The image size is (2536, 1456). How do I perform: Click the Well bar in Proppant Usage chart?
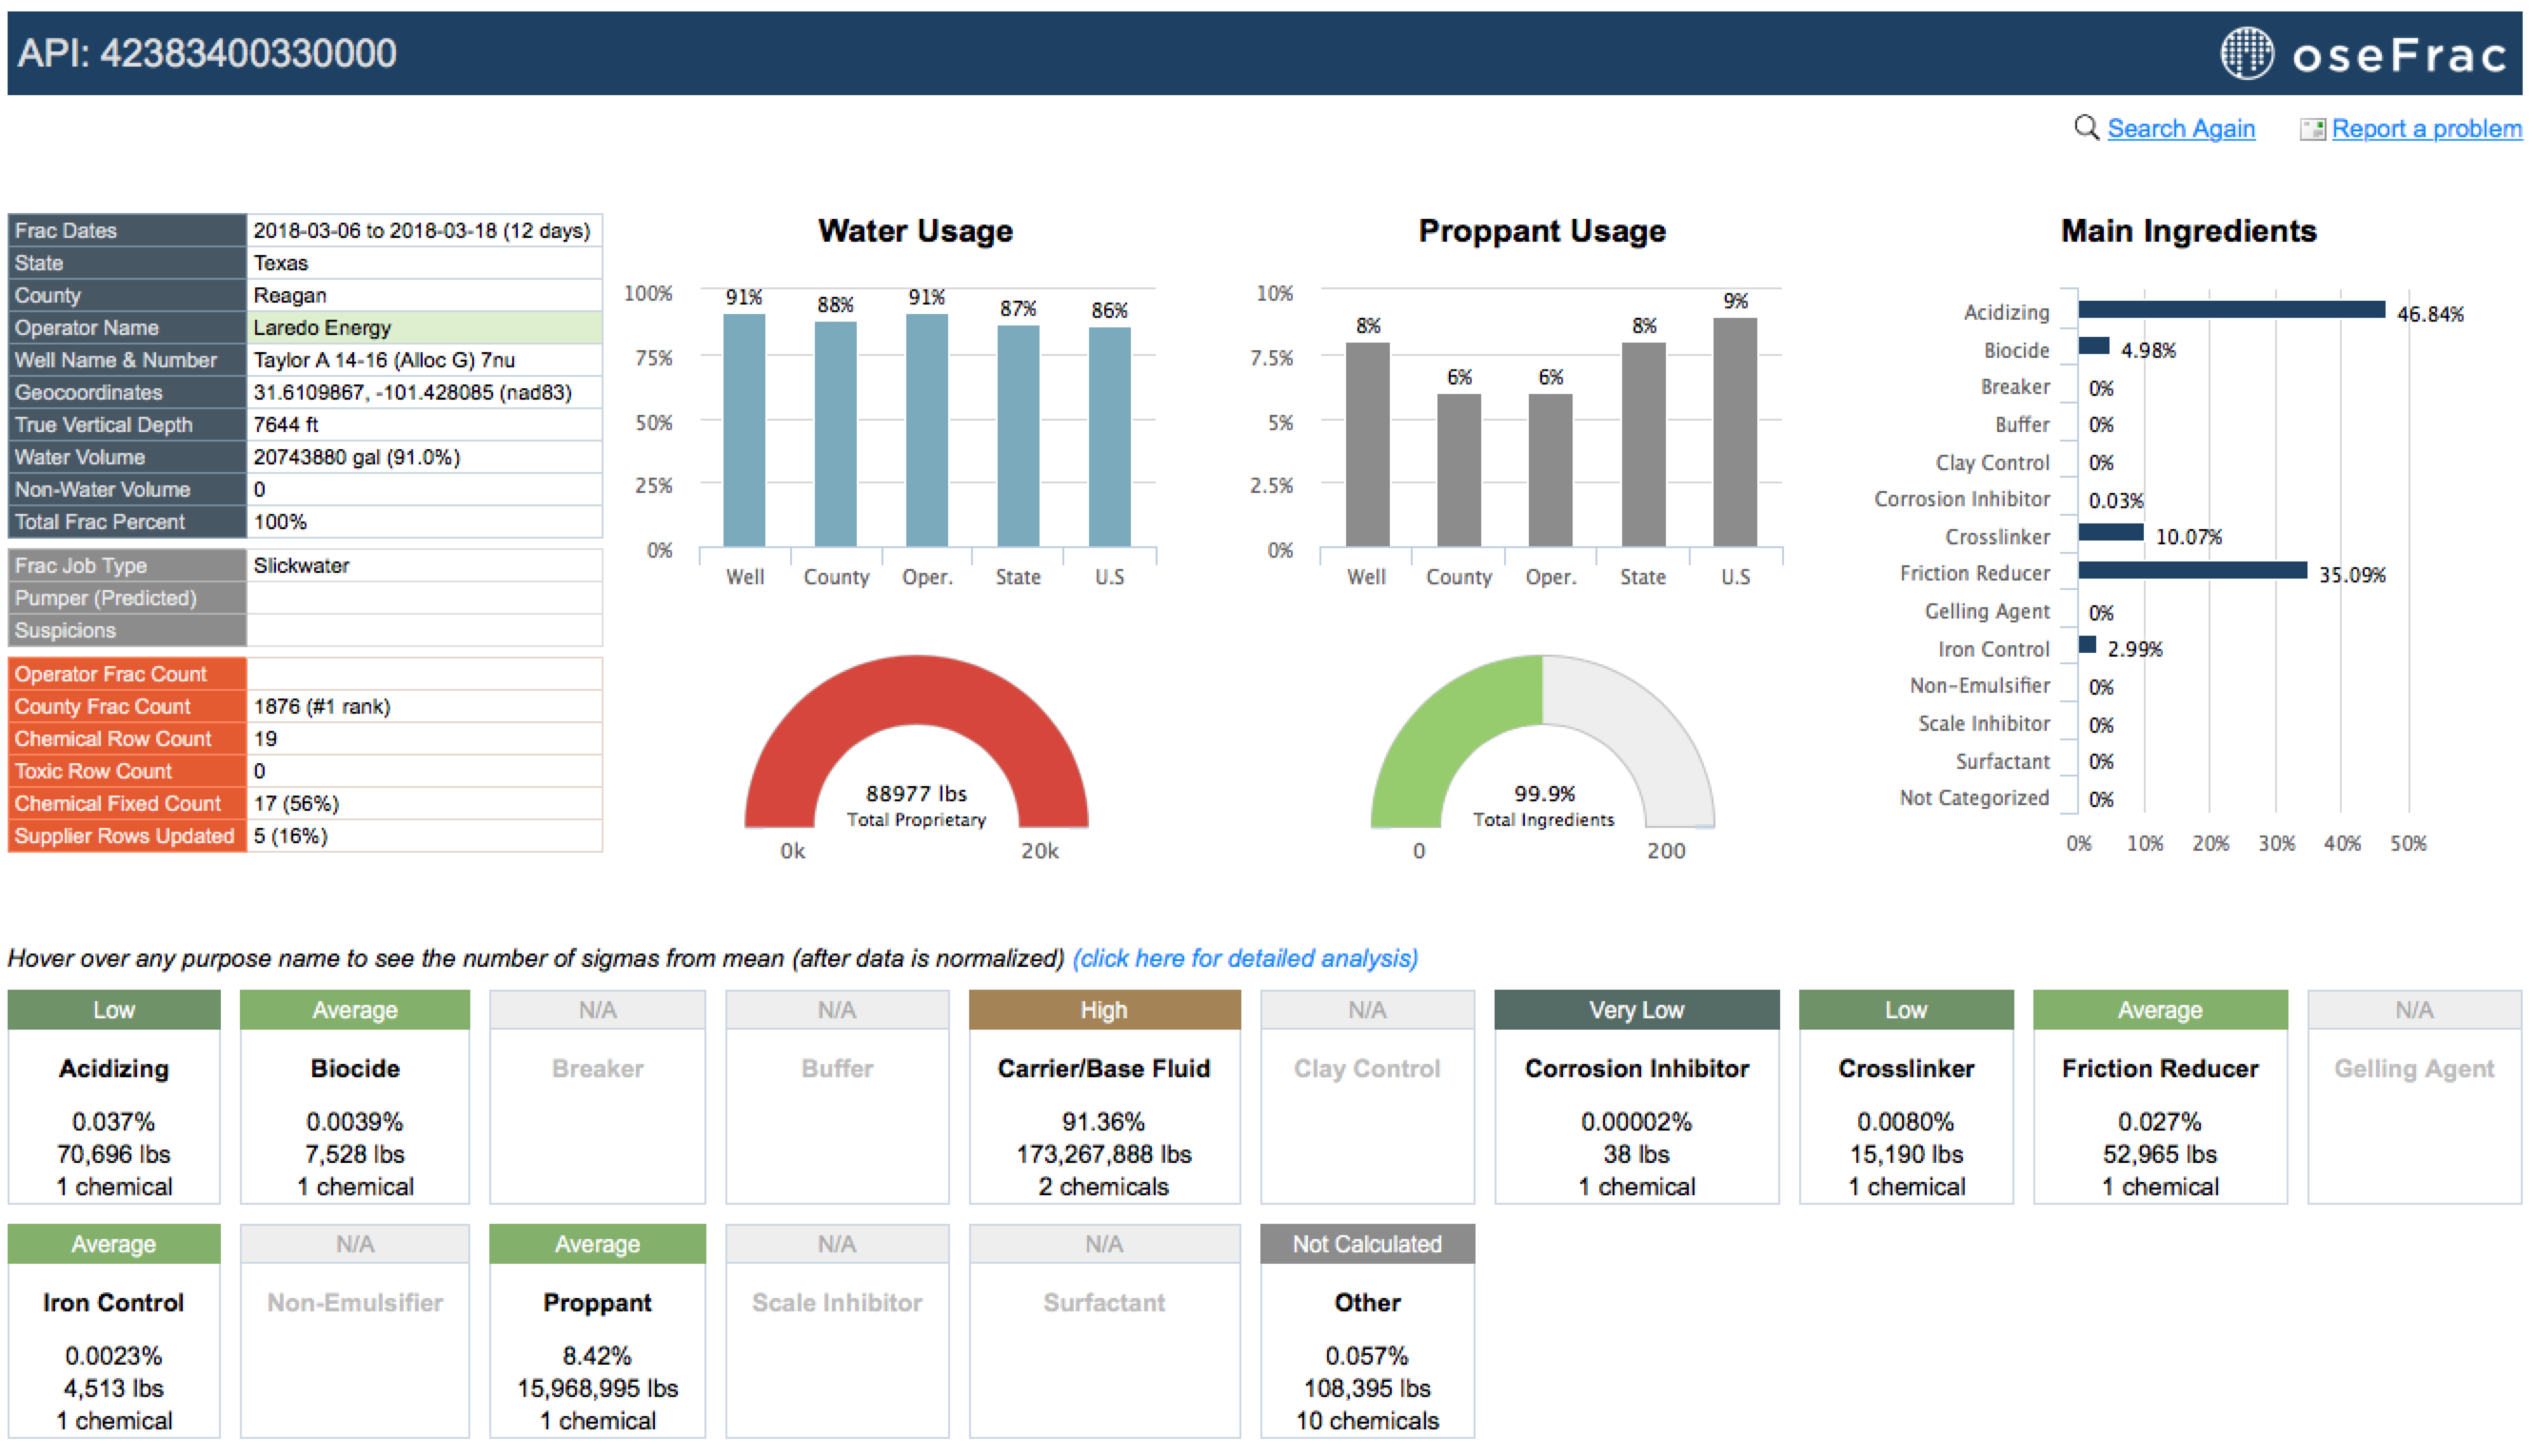coord(1367,445)
